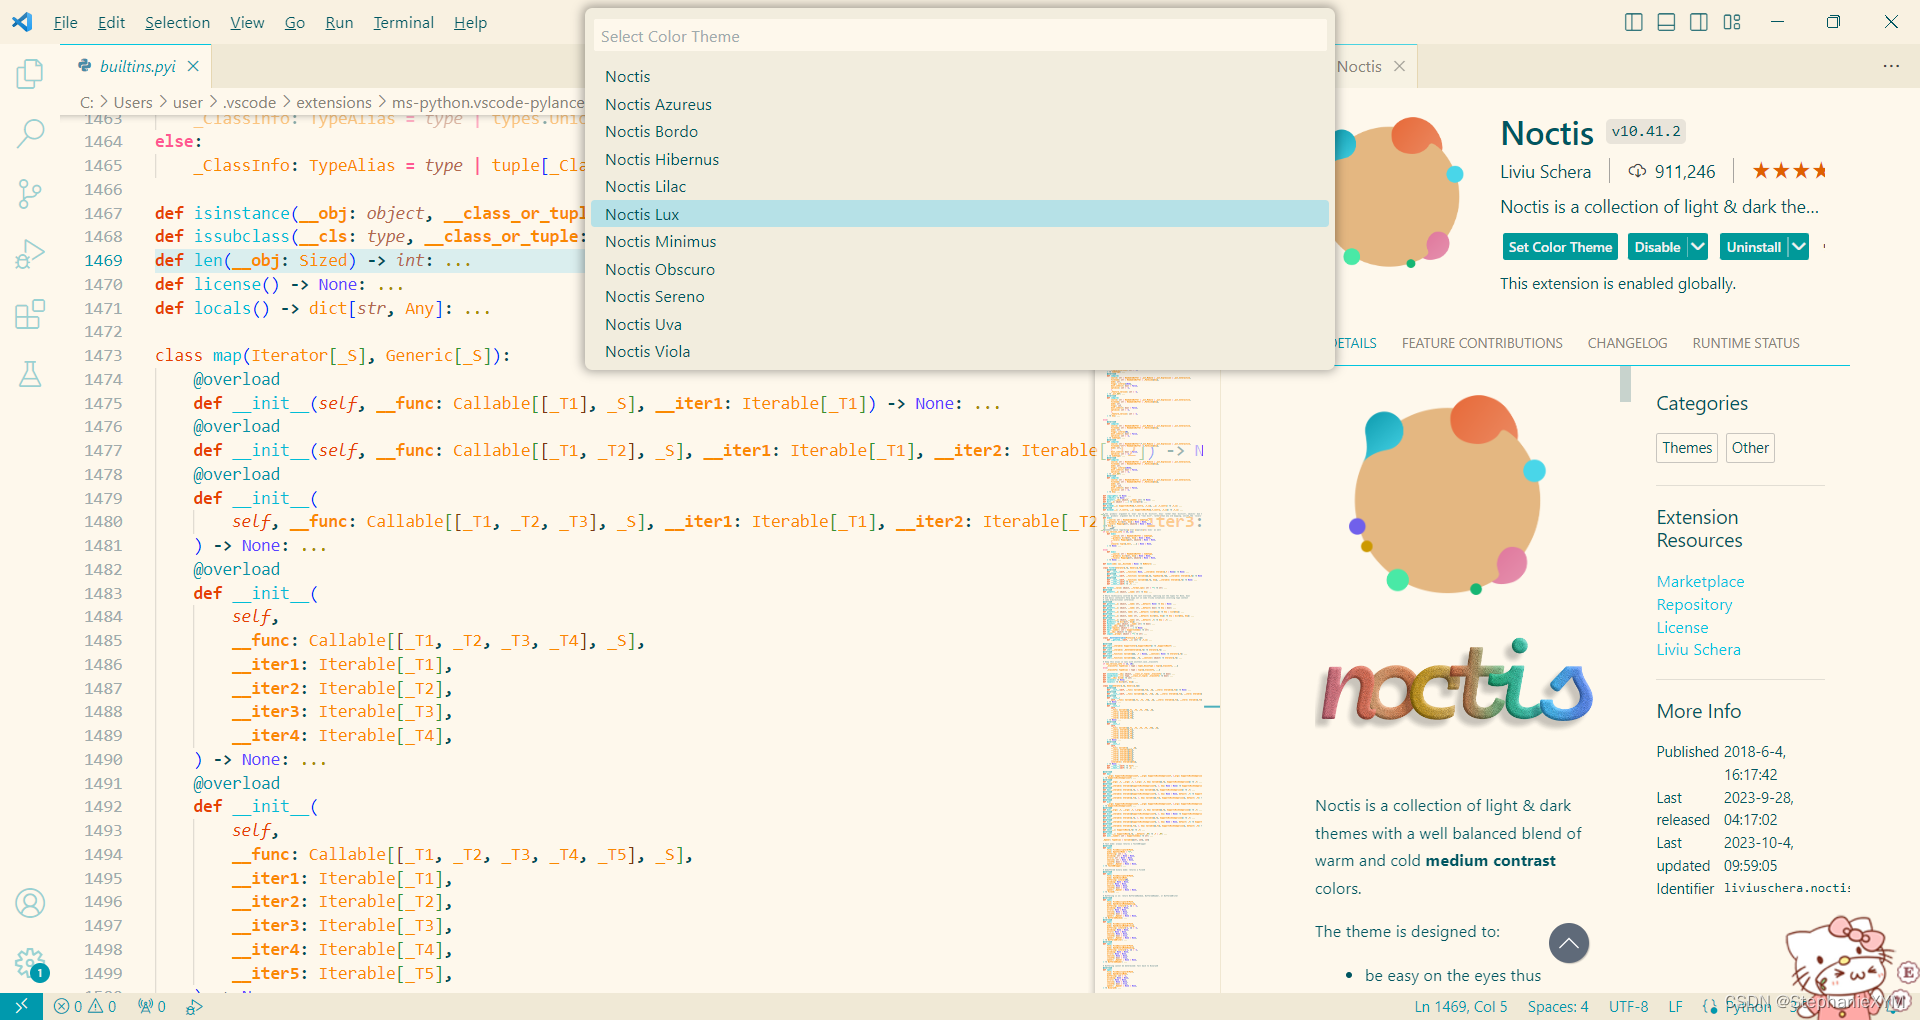This screenshot has width=1920, height=1020.
Task: Open the Repository resource link
Action: 1694,605
